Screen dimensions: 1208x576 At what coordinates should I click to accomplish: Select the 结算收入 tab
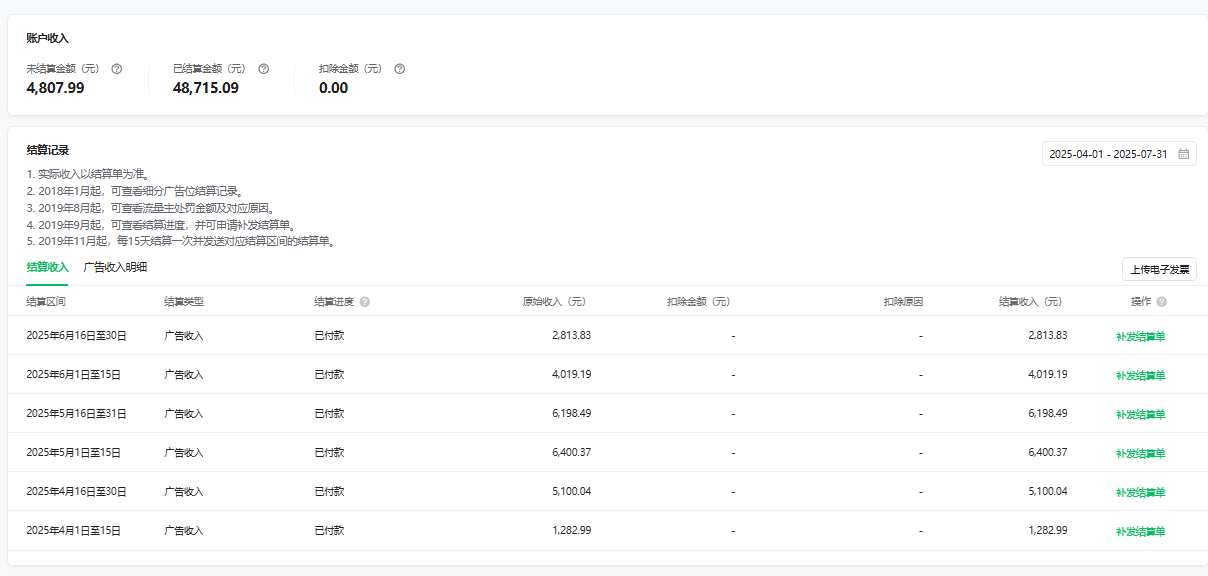coord(47,267)
